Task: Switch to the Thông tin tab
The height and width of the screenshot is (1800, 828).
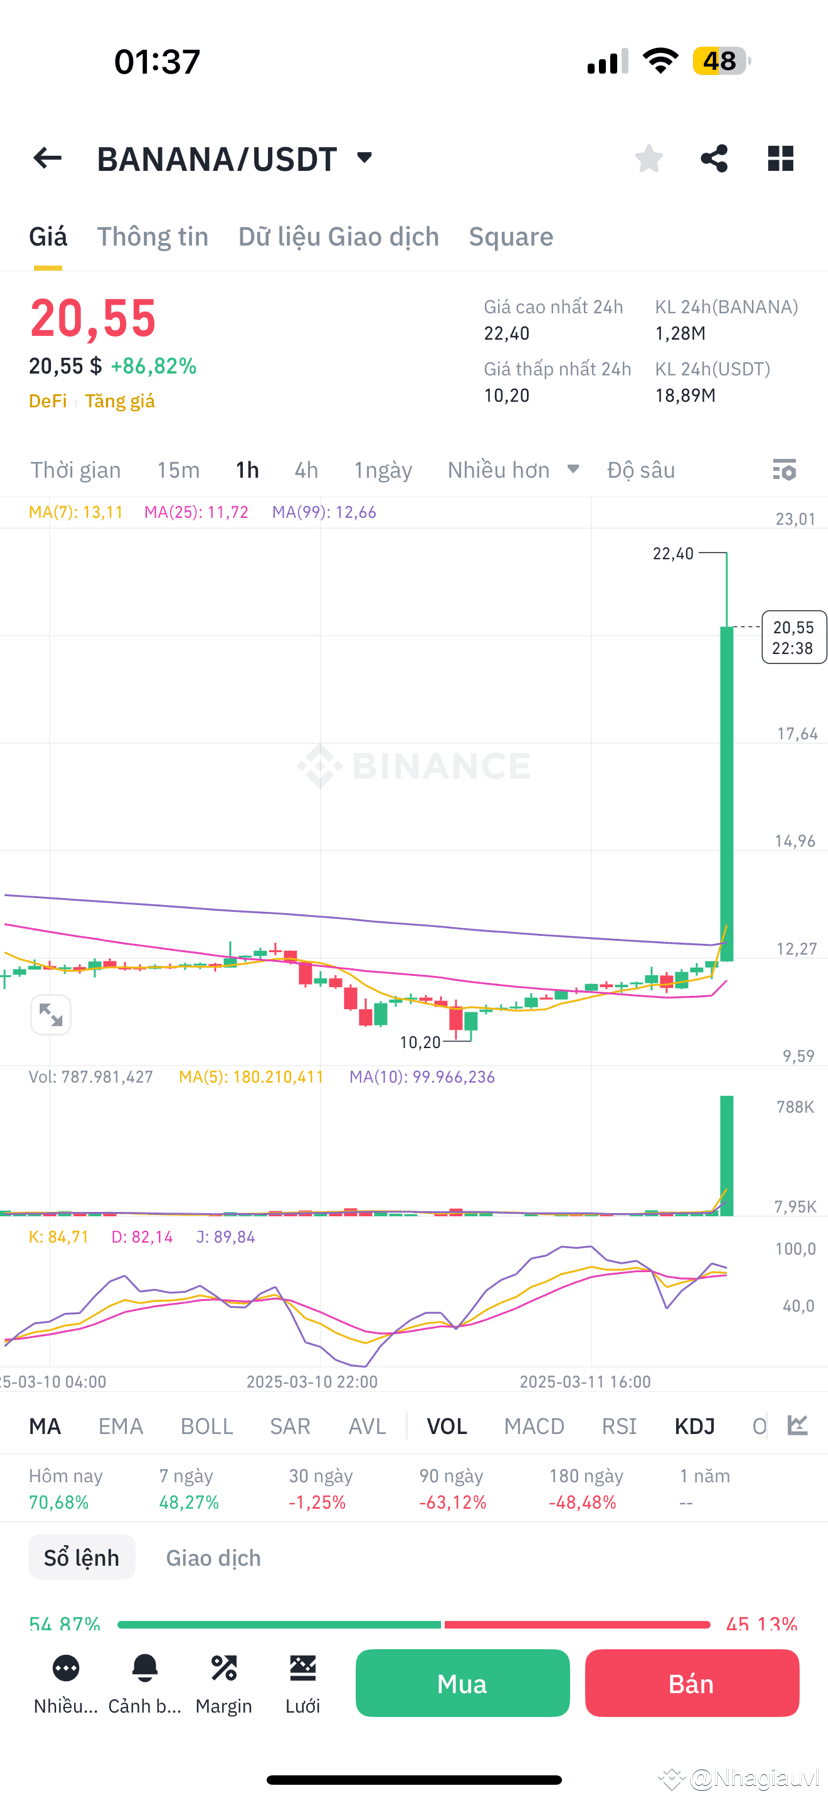Action: coord(153,237)
